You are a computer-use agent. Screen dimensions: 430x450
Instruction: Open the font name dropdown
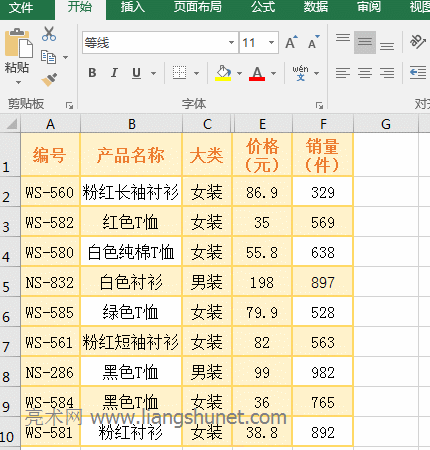tap(231, 42)
